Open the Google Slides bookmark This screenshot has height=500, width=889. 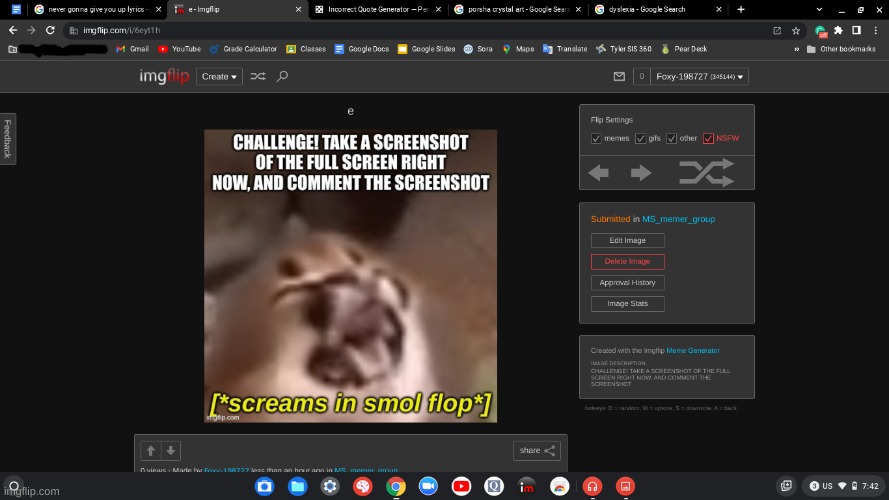coord(426,49)
